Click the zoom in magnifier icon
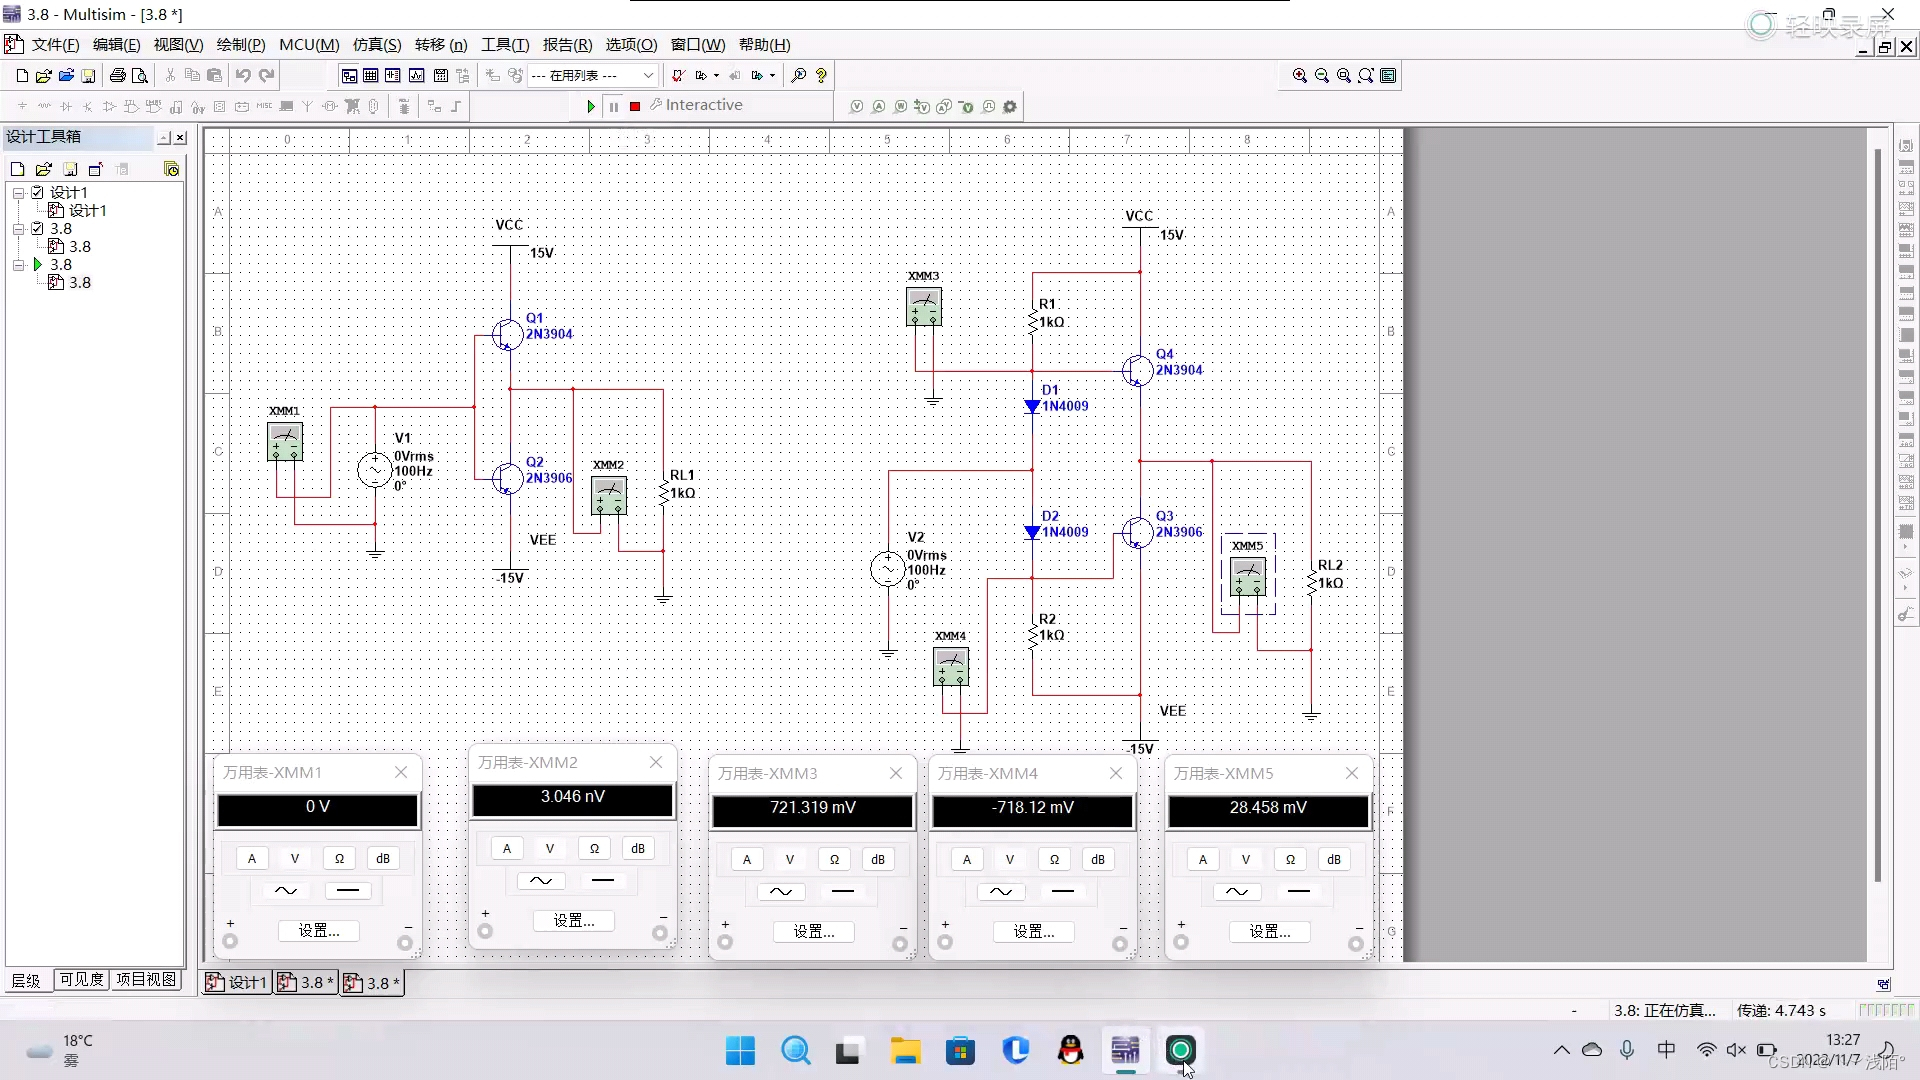This screenshot has width=1920, height=1080. pos(1299,75)
